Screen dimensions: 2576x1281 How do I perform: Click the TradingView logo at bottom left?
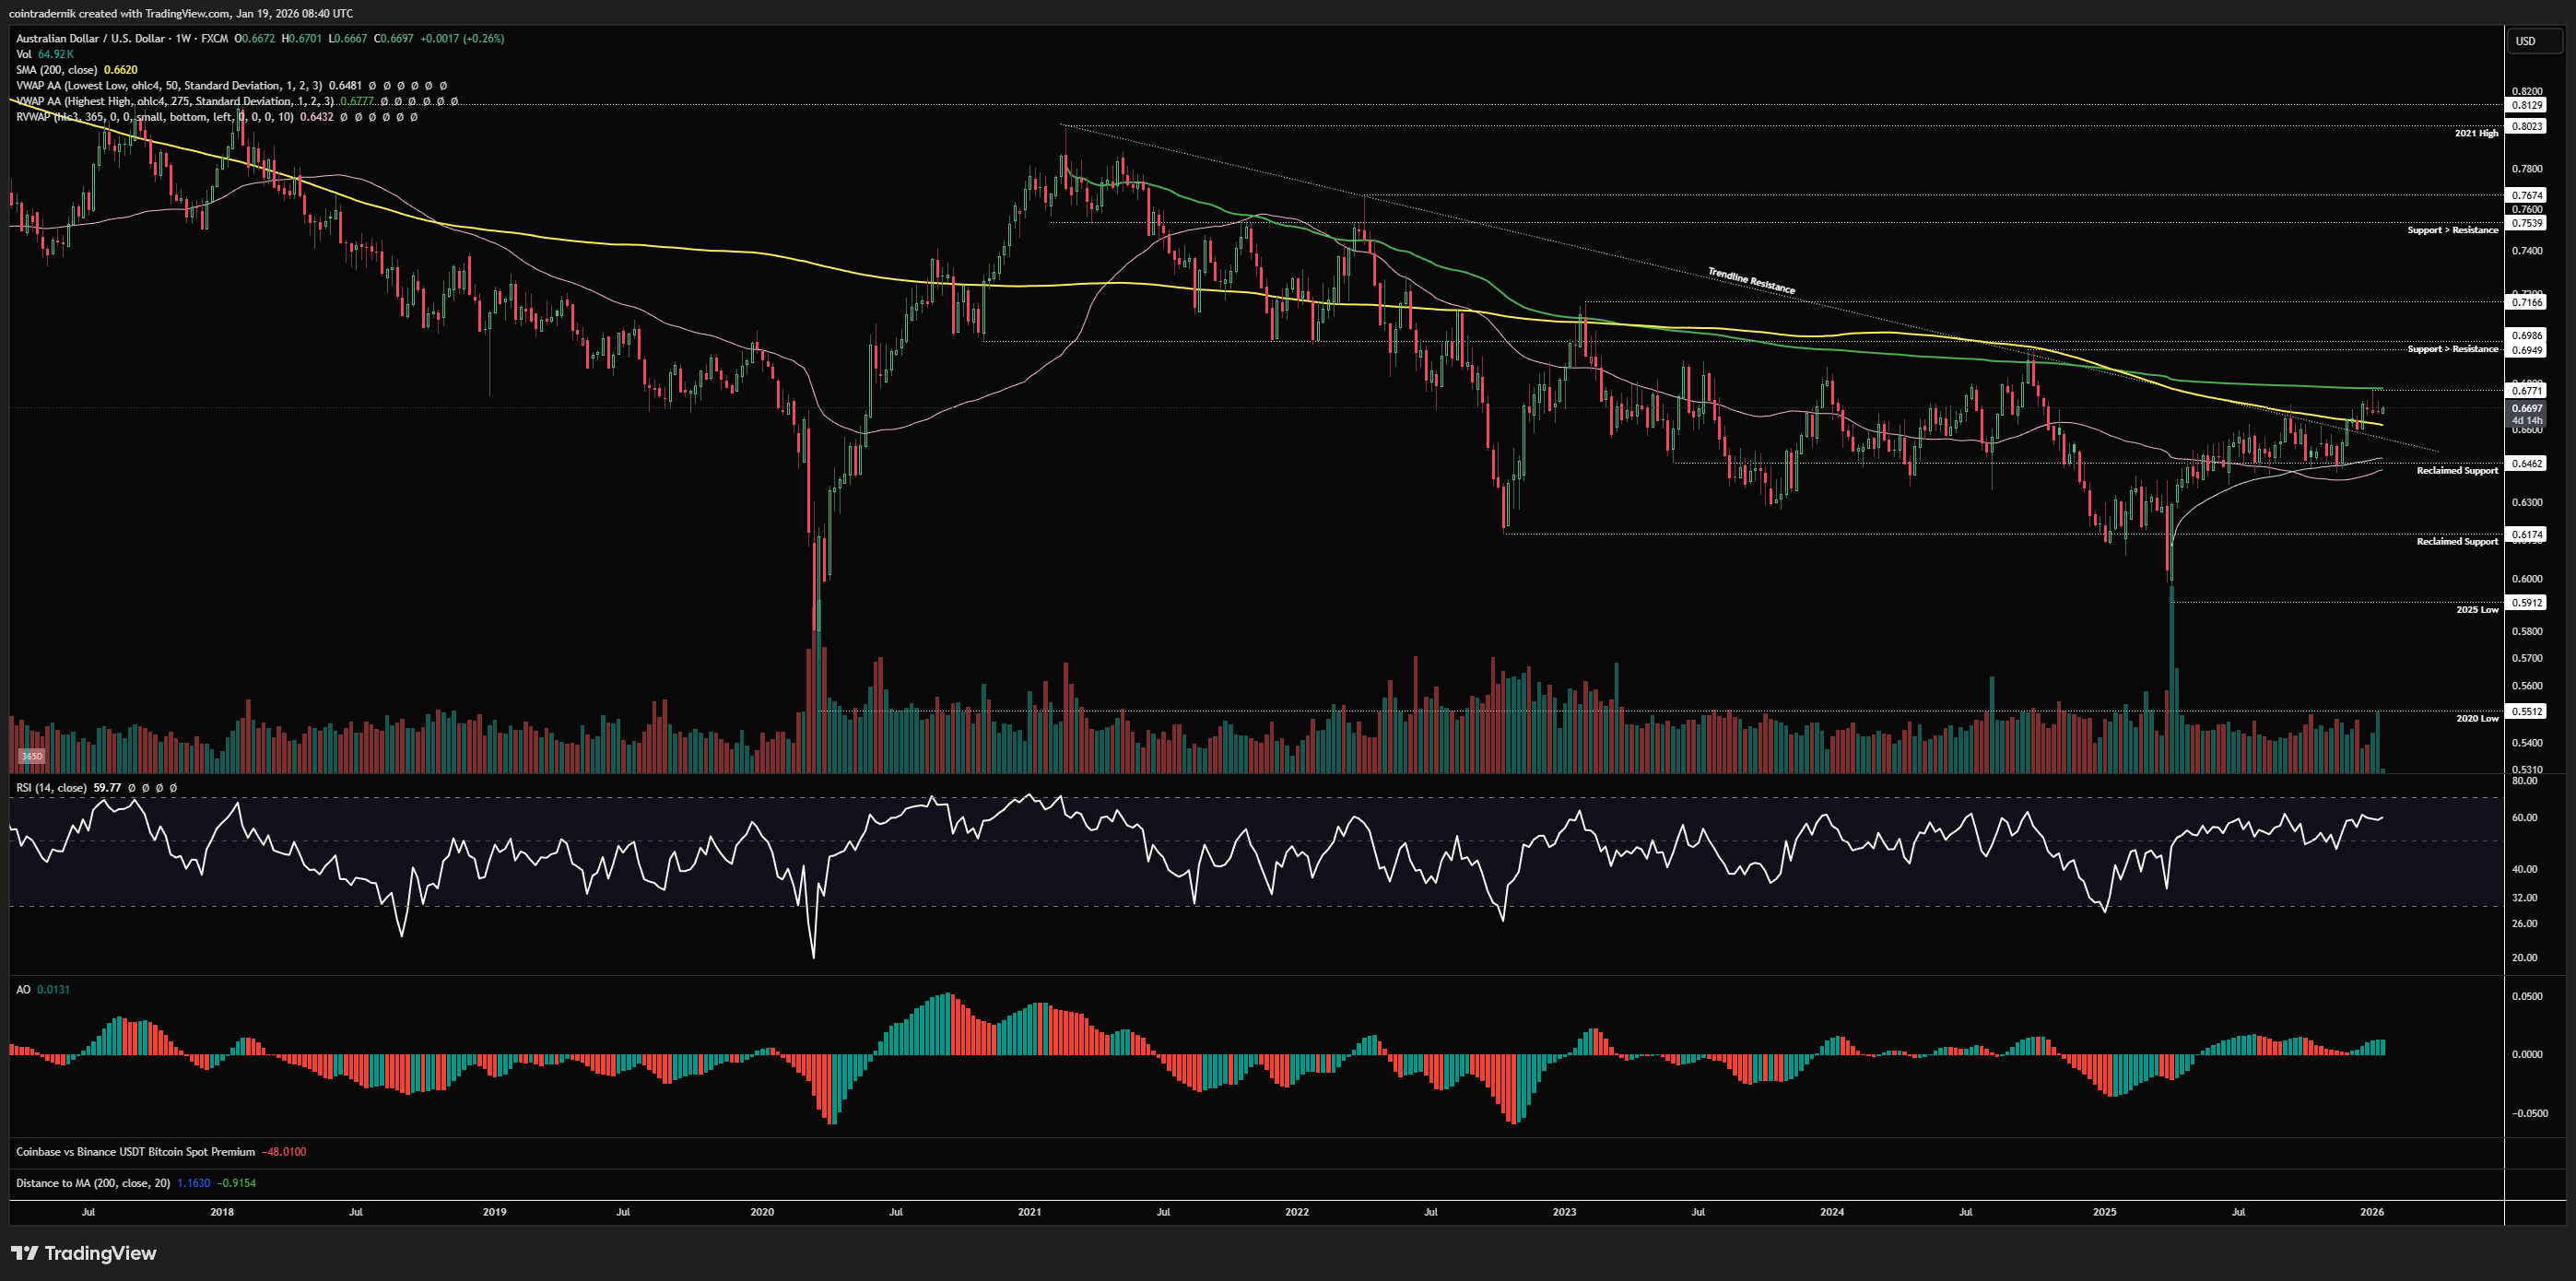coord(84,1253)
